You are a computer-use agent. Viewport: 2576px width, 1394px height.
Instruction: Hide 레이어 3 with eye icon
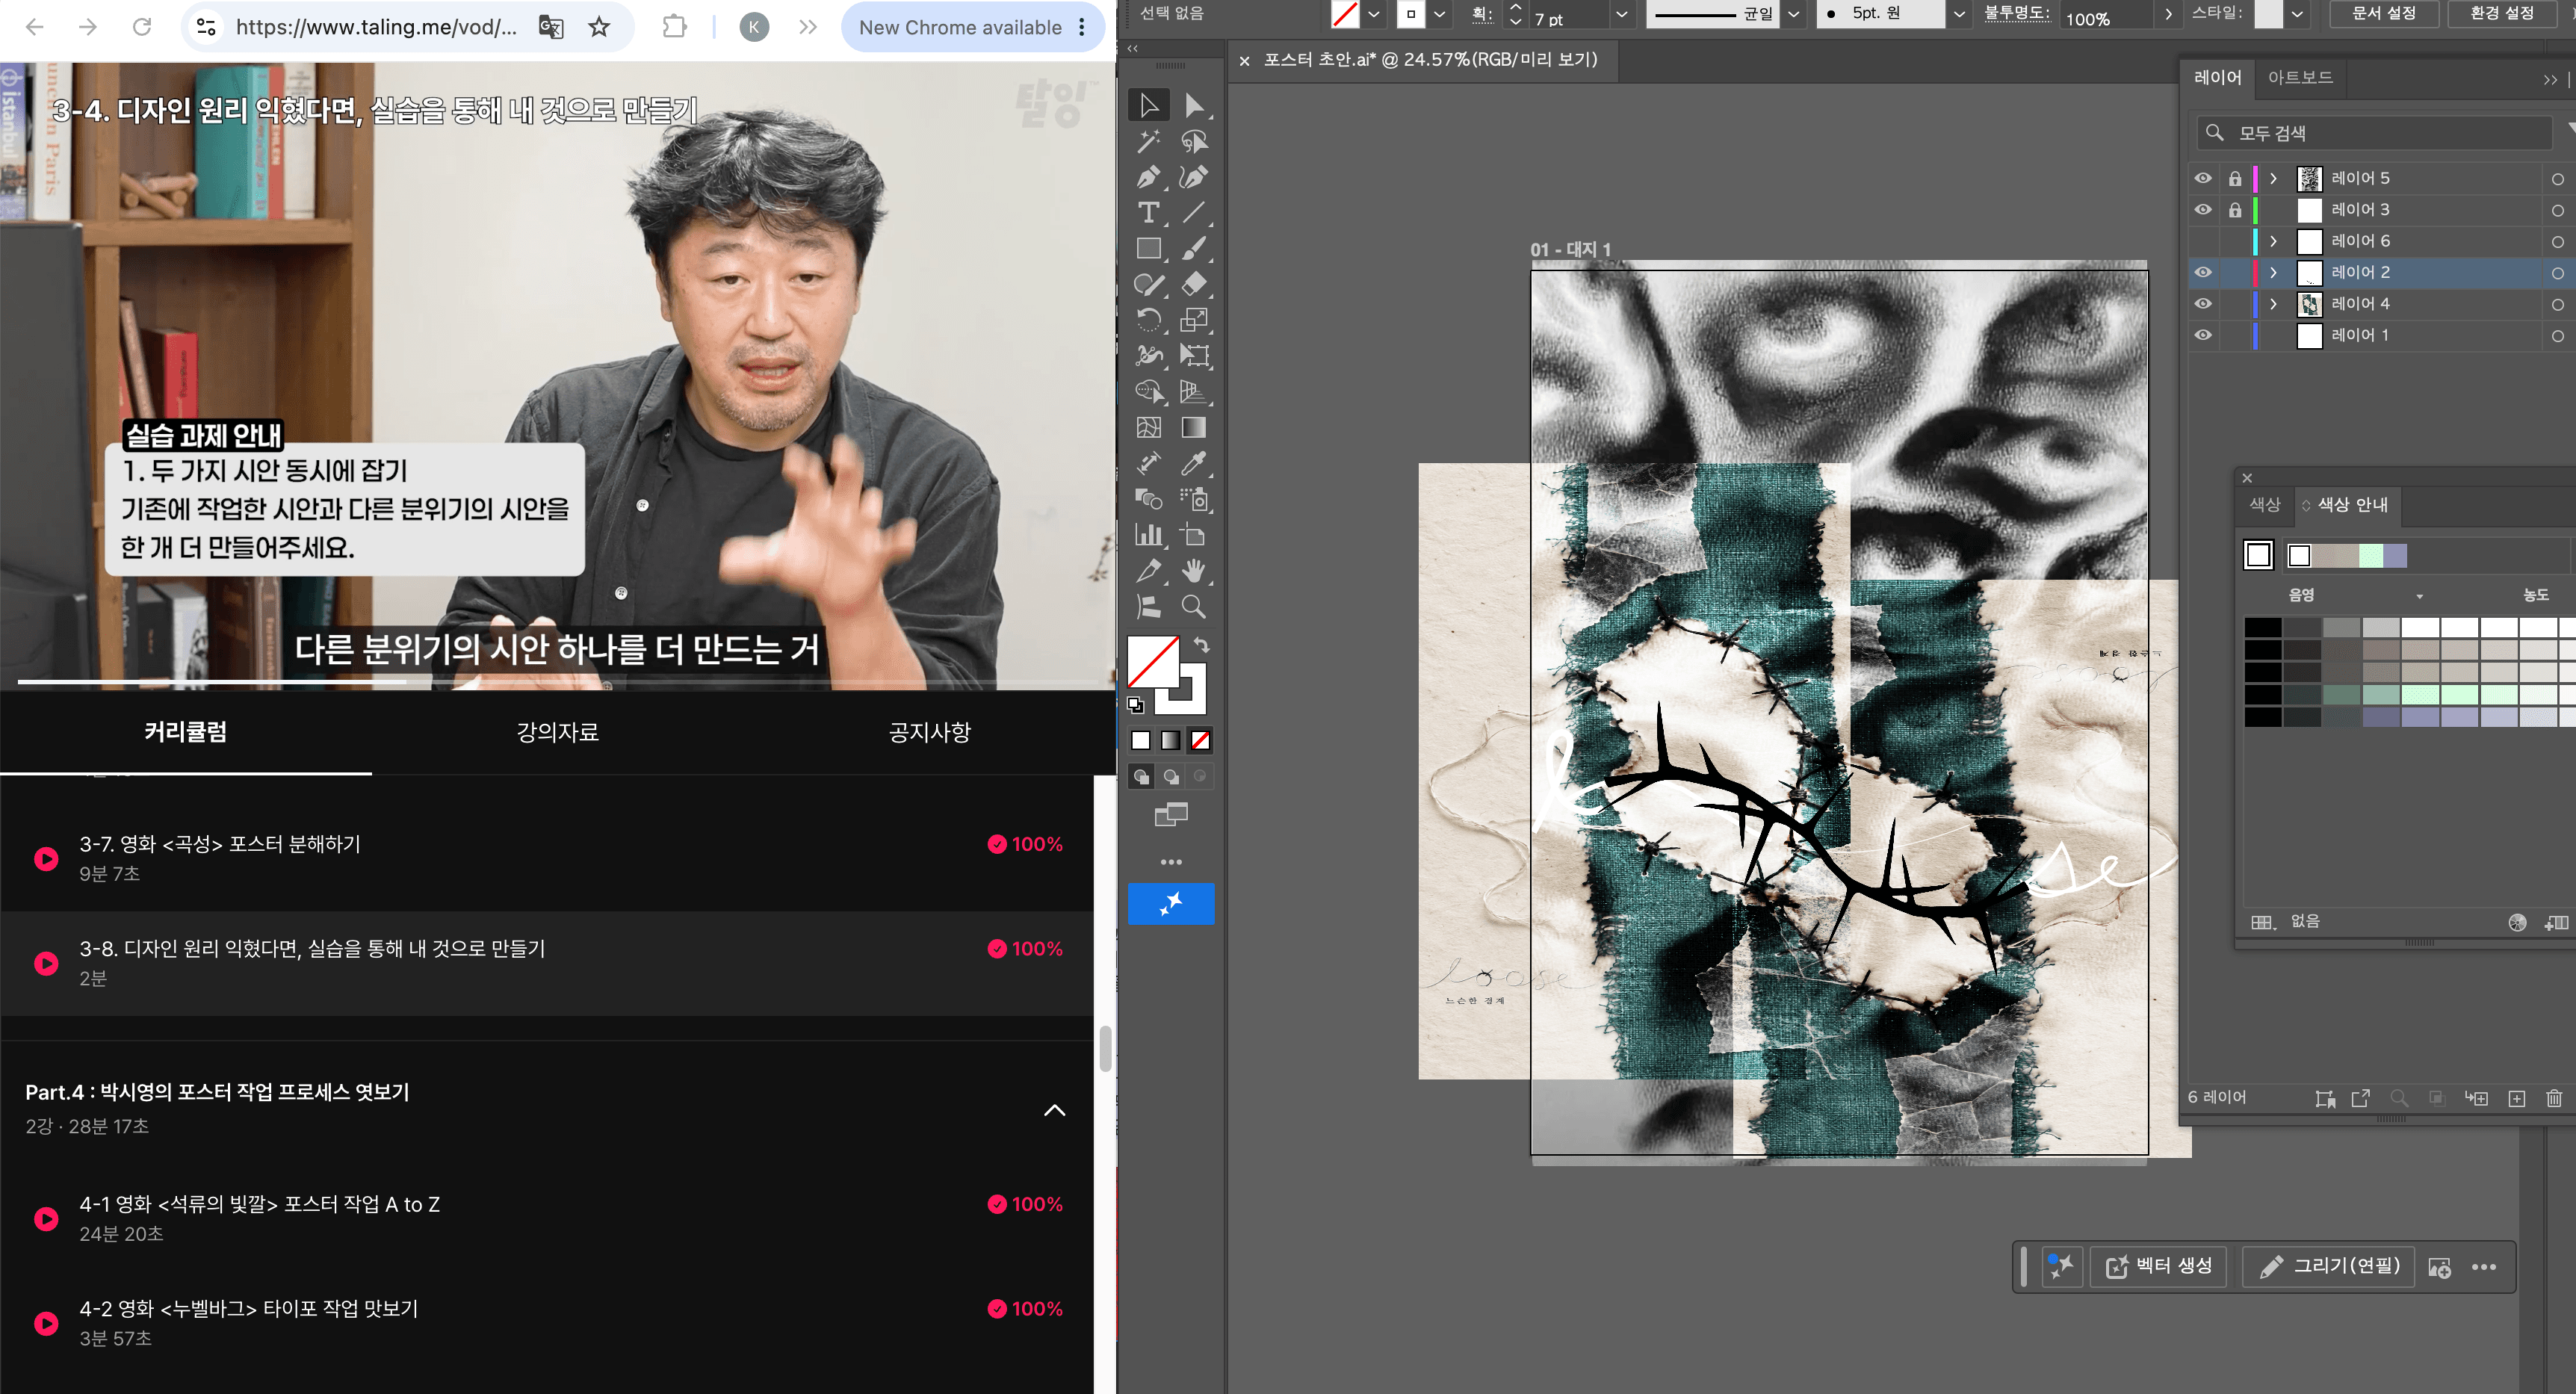(x=2203, y=210)
